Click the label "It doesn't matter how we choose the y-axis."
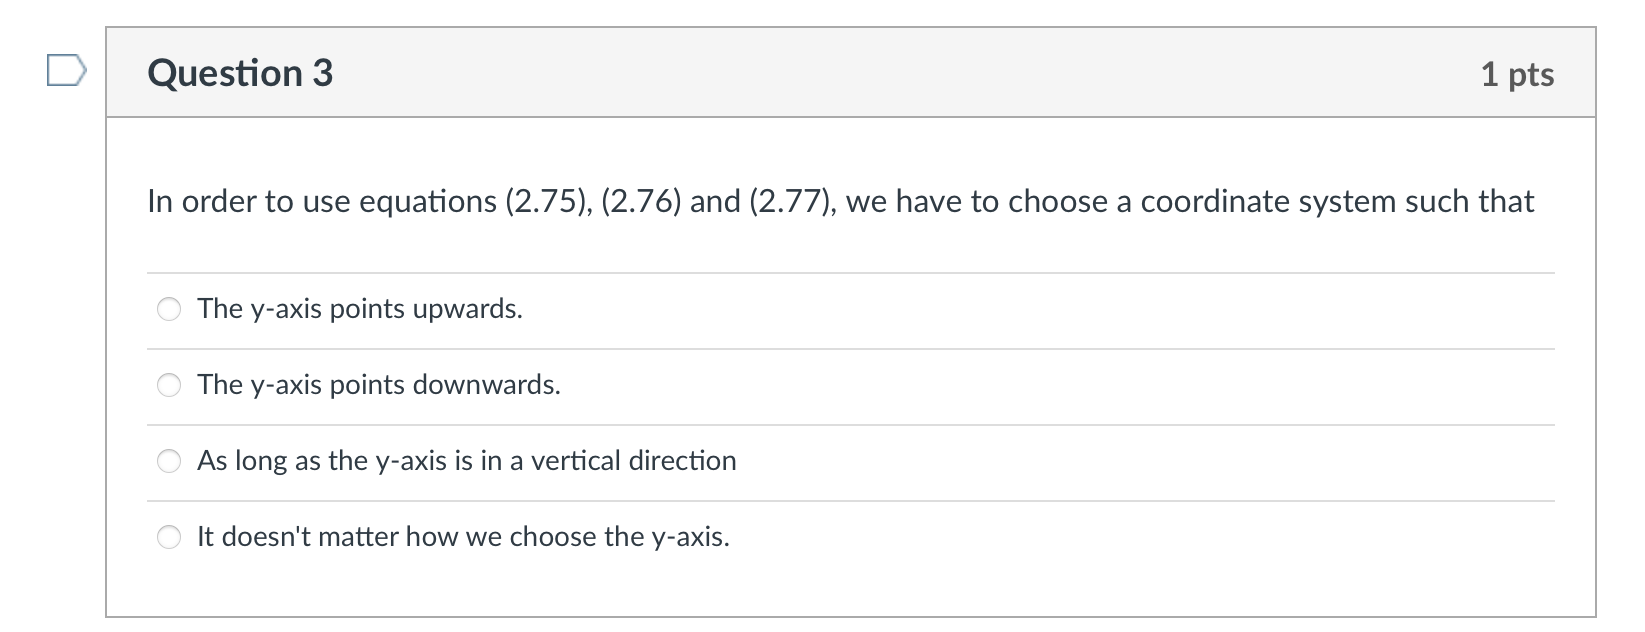 pos(463,537)
